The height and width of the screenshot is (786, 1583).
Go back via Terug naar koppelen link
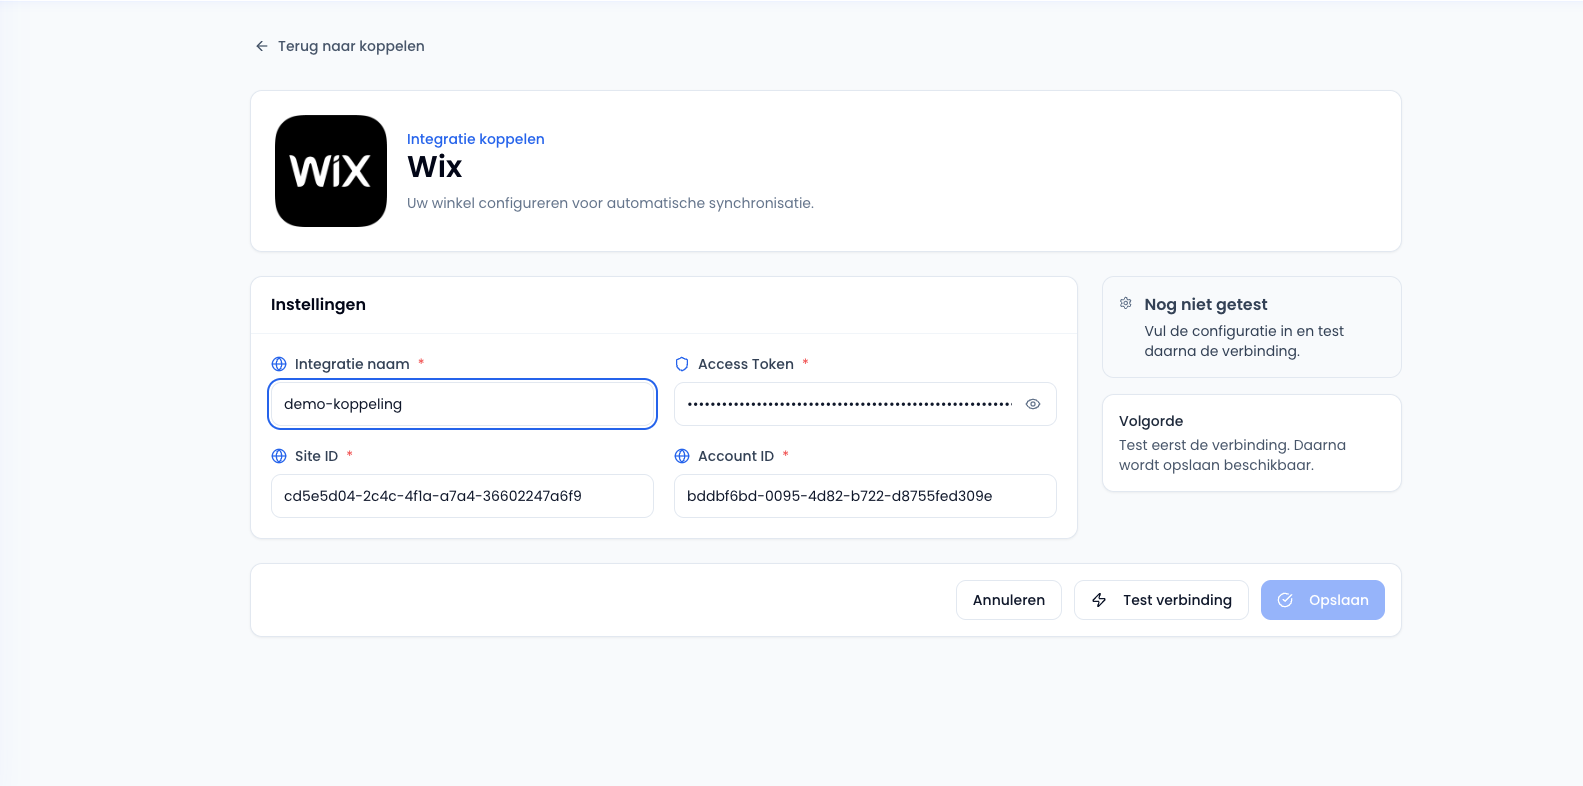(340, 46)
